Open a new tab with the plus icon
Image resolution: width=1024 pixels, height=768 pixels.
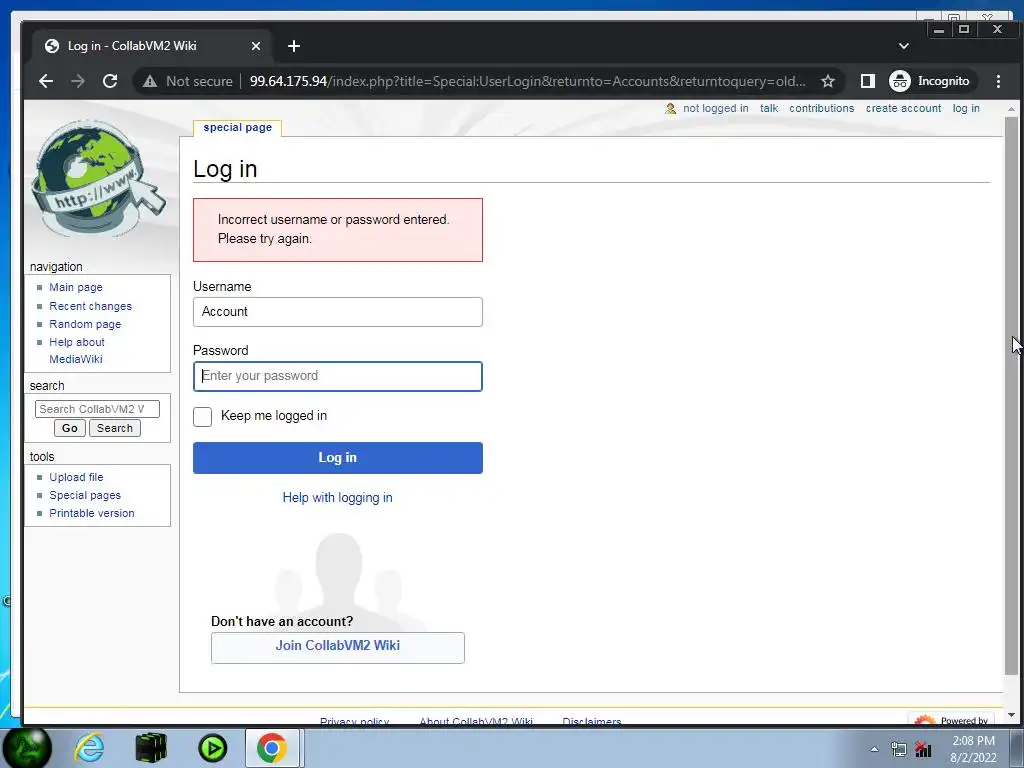(294, 46)
